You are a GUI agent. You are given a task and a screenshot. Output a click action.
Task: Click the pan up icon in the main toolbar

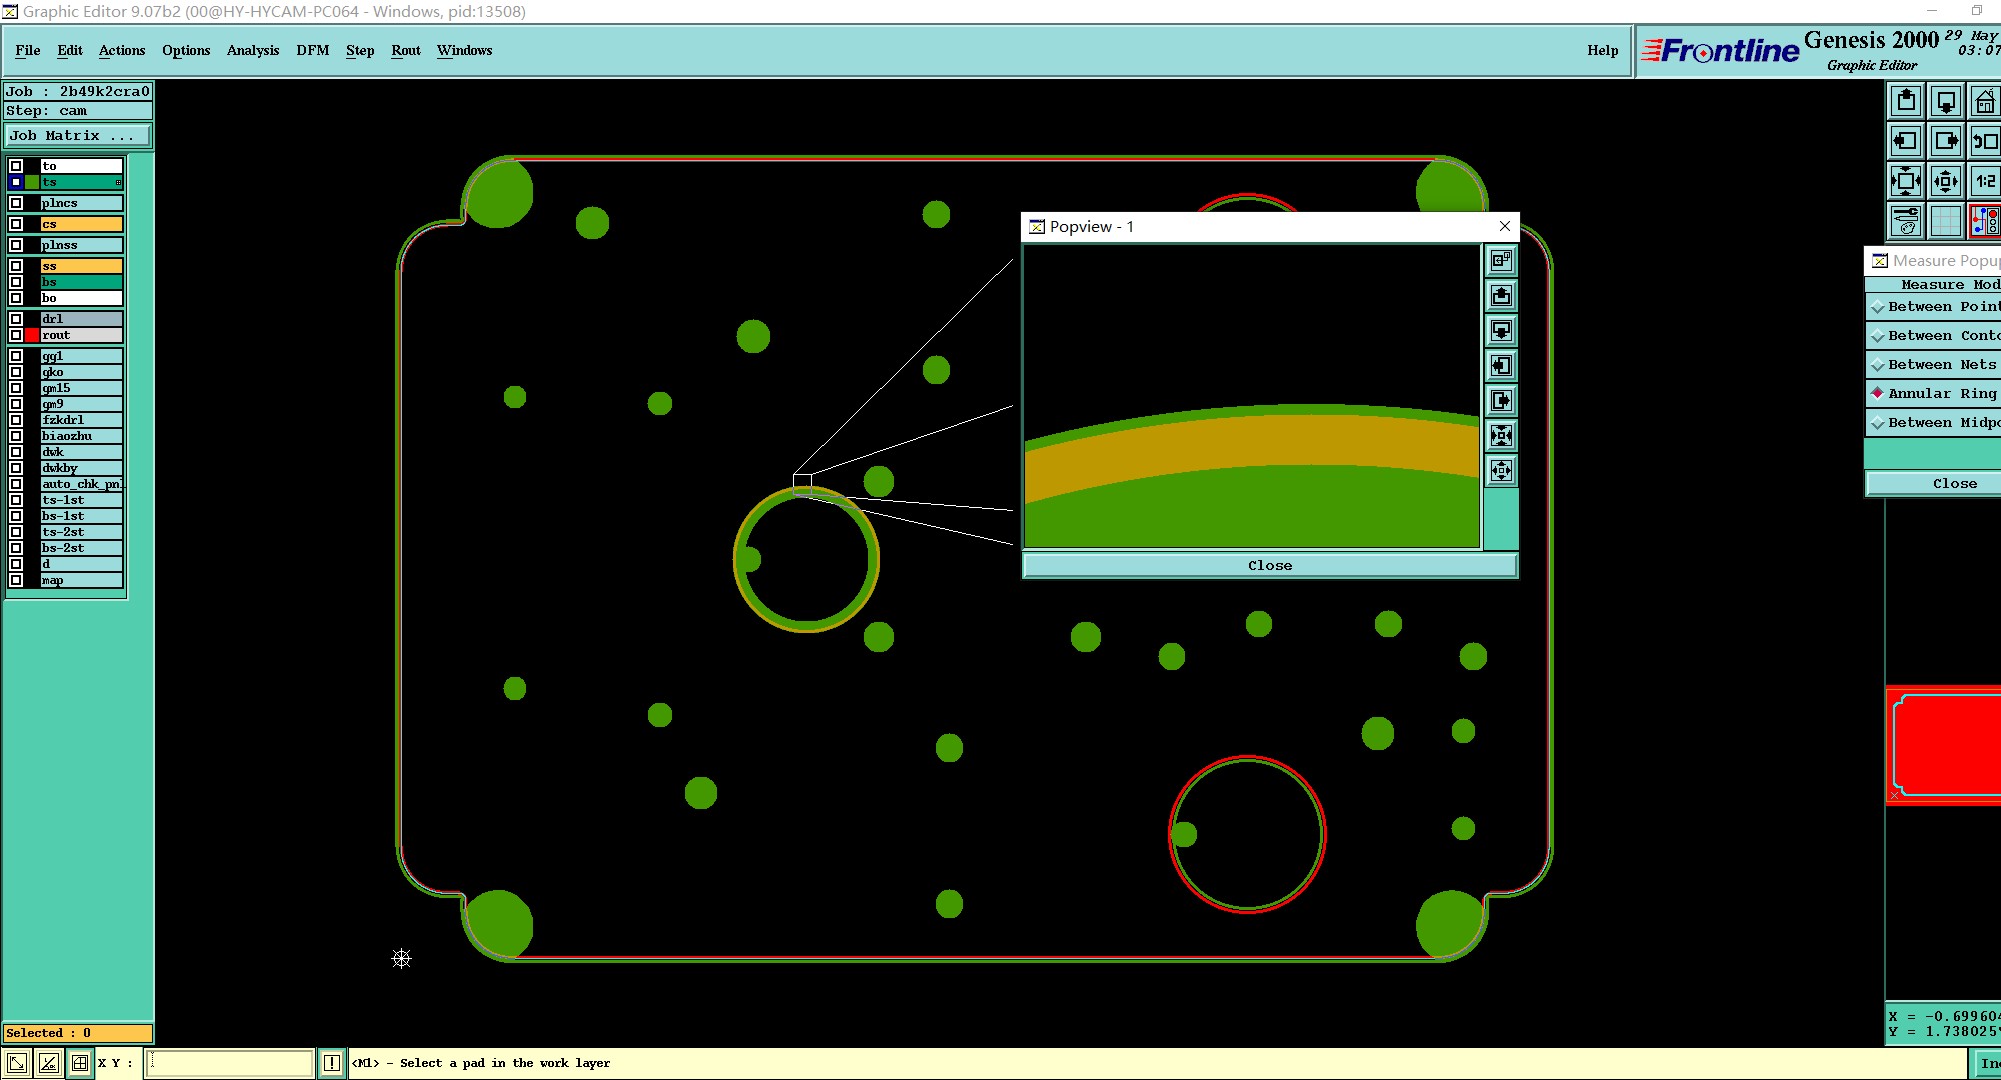pos(1906,101)
